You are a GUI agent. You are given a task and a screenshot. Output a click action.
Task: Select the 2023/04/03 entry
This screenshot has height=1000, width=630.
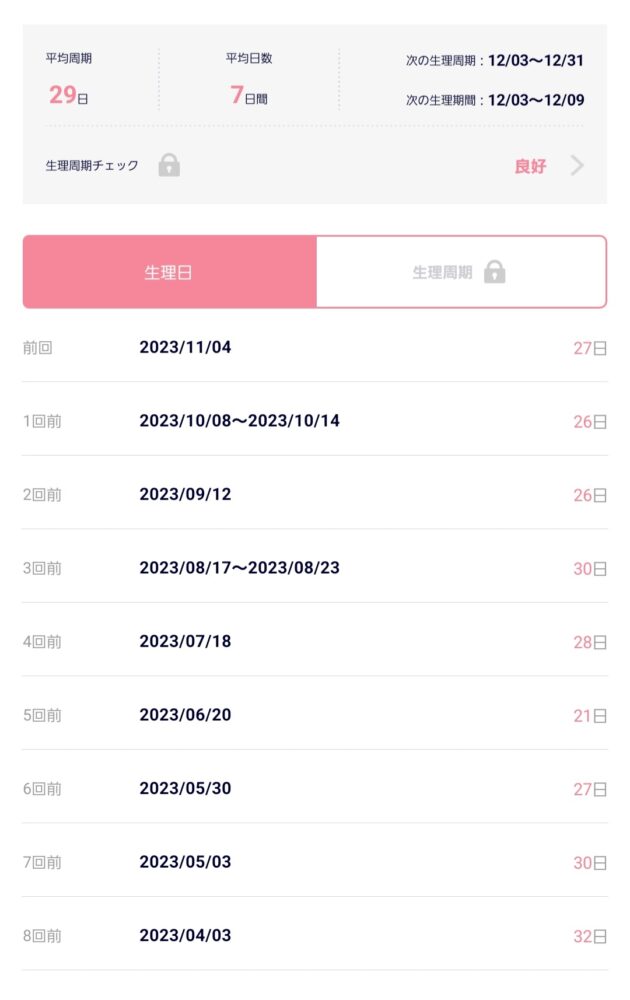point(315,936)
